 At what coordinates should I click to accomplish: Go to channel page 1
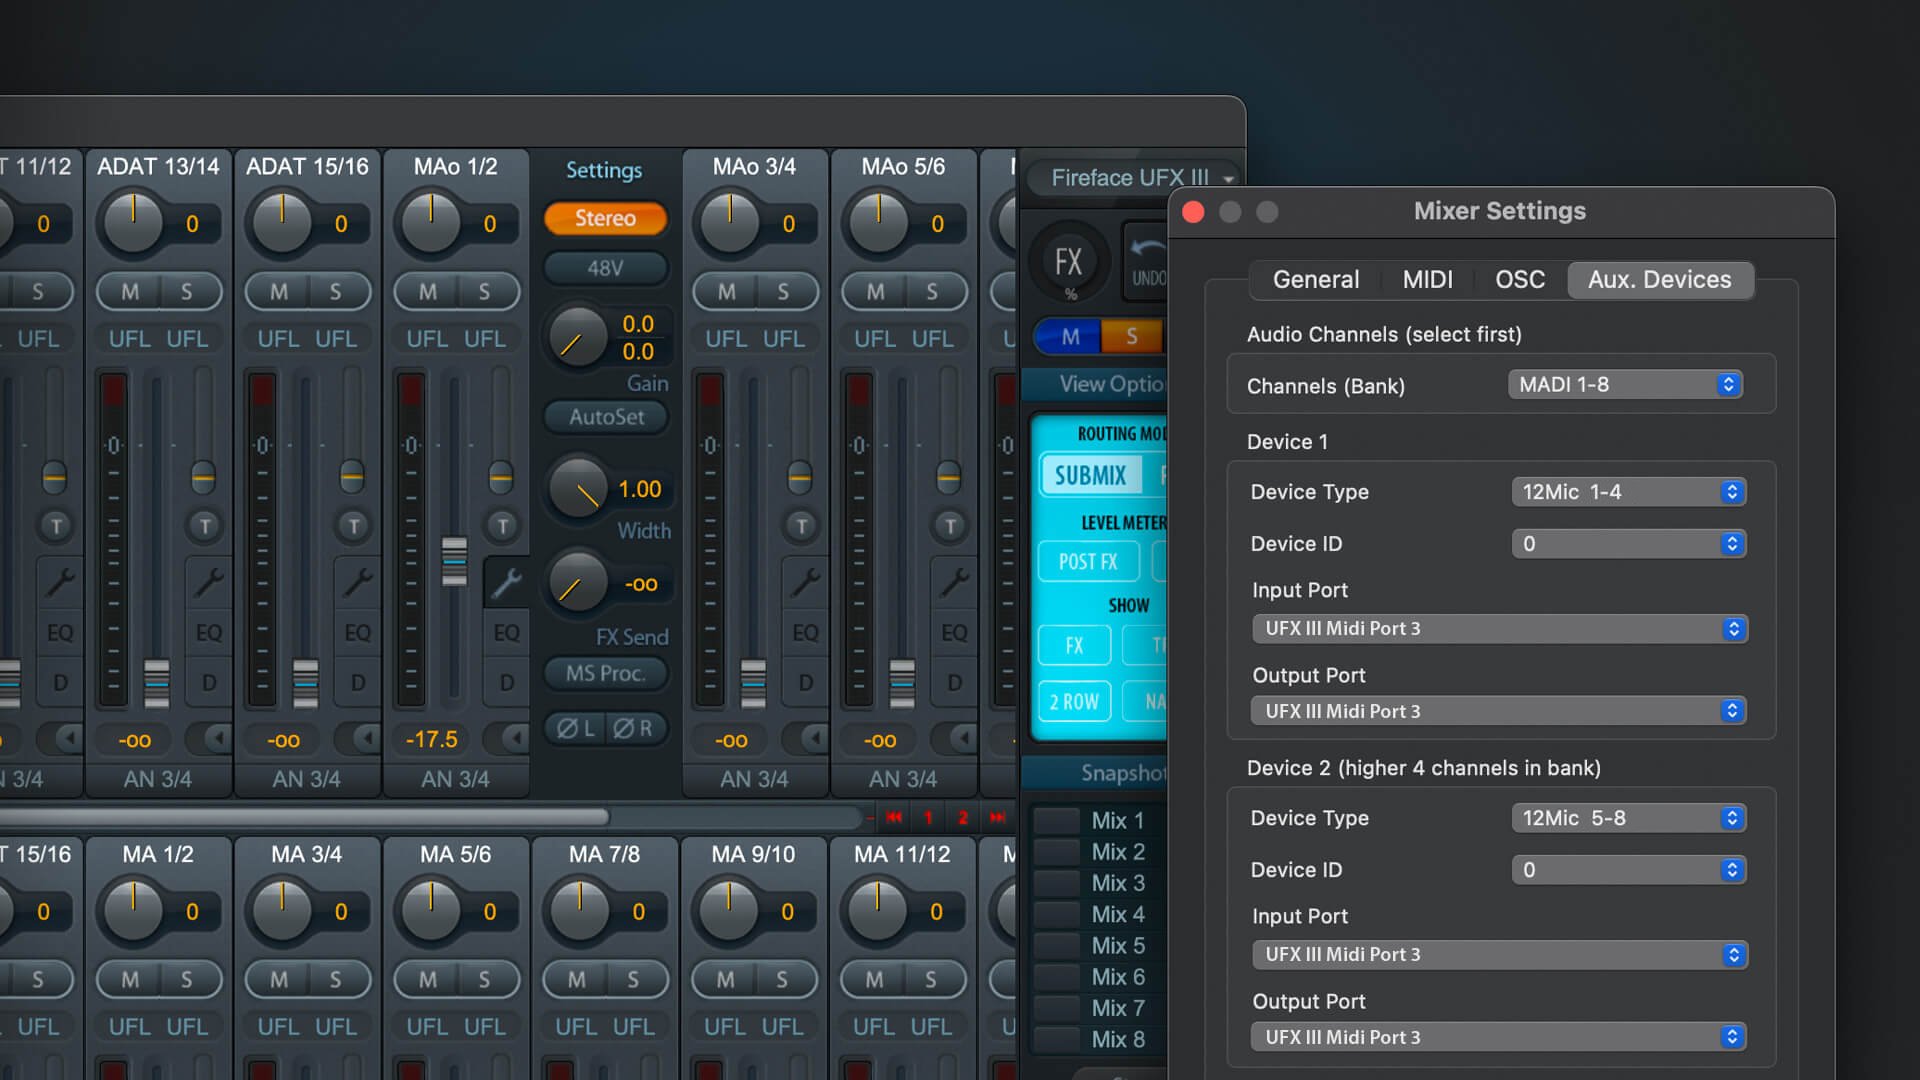click(x=928, y=817)
